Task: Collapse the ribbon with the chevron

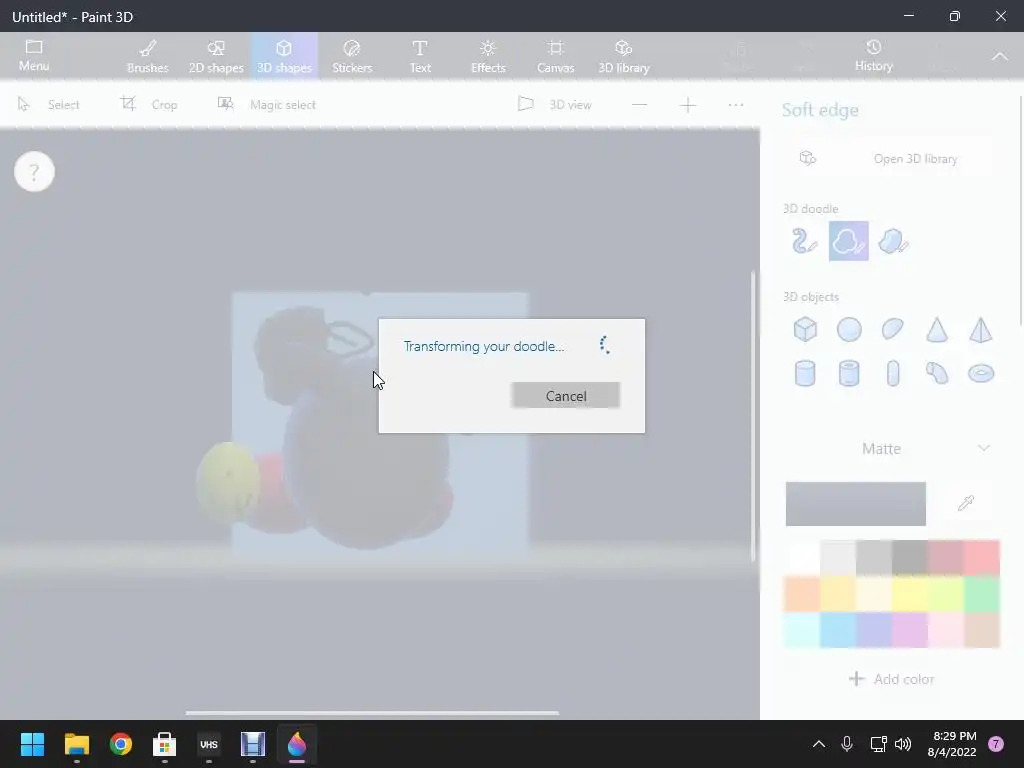Action: 1000,56
